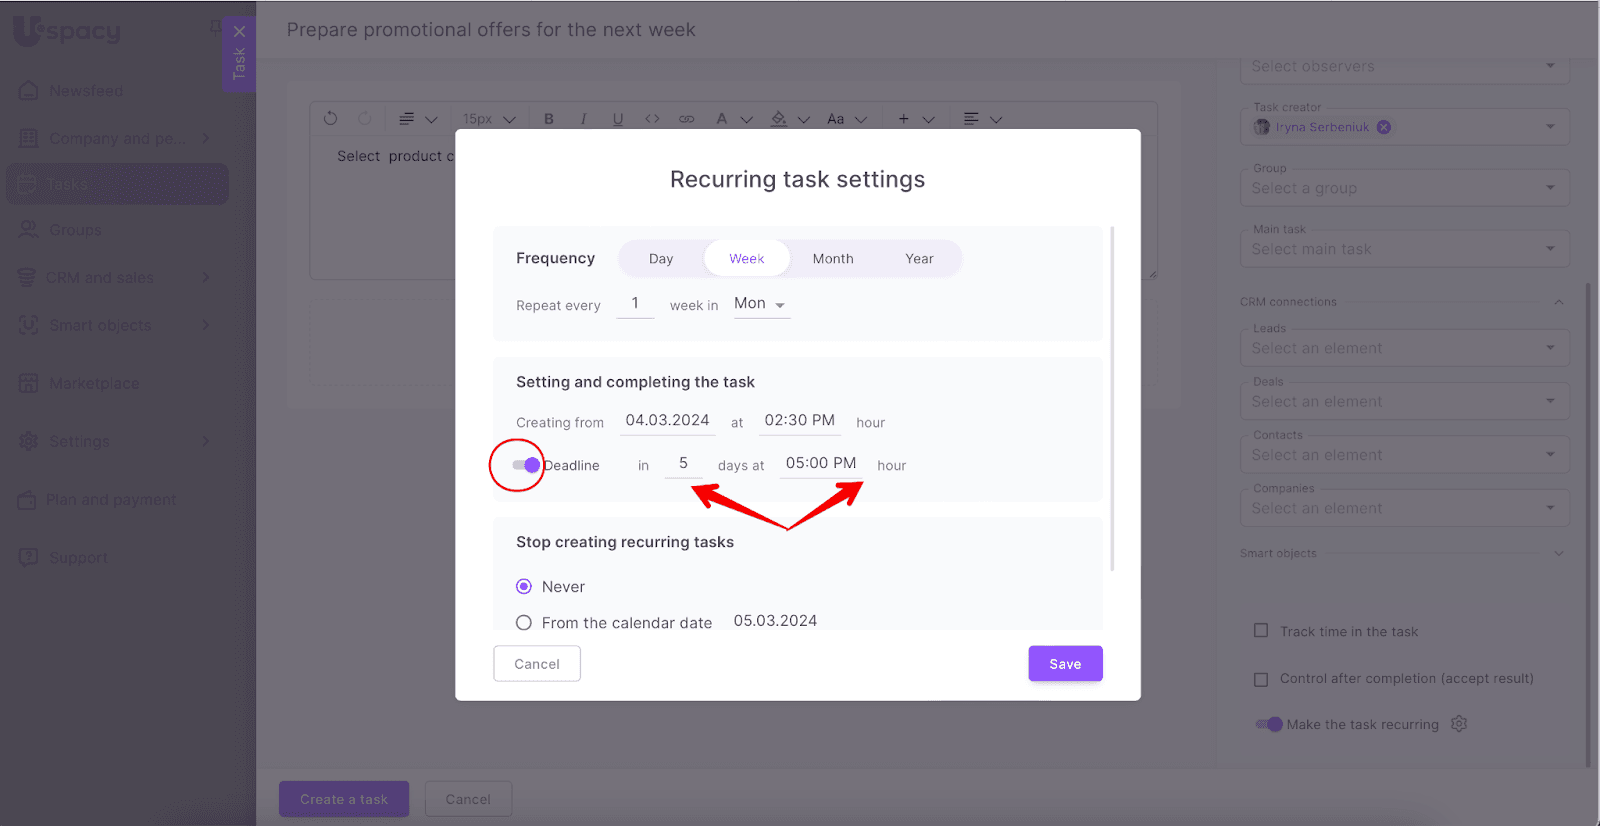Select the Never radio option
This screenshot has height=826, width=1600.
524,587
